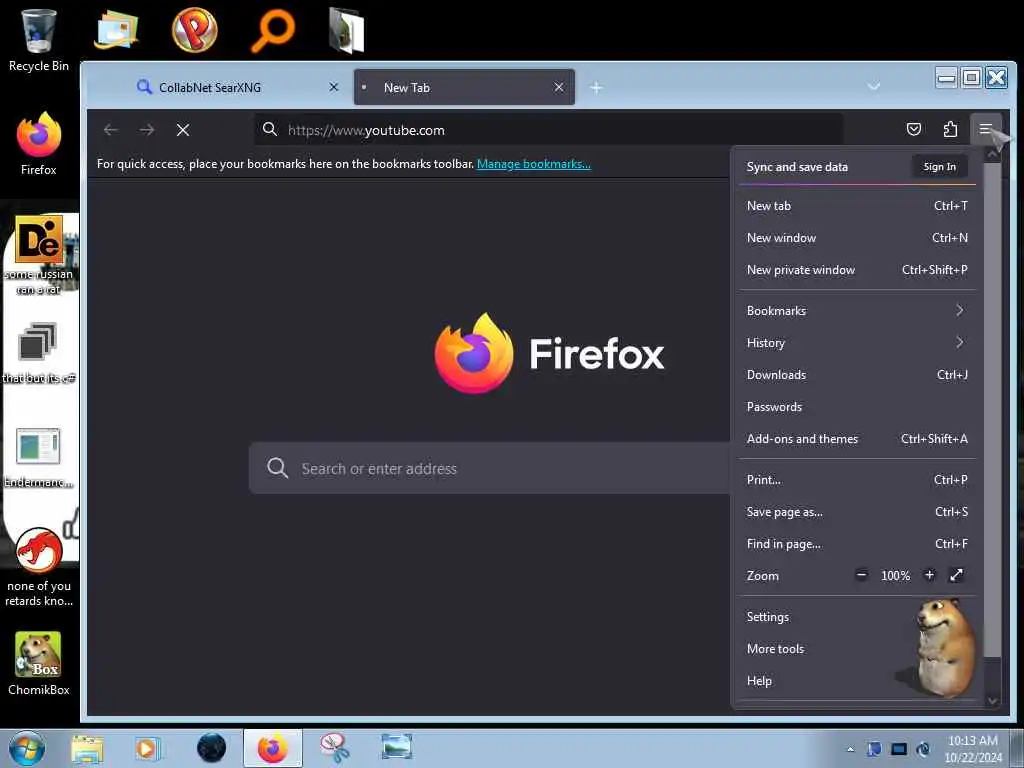This screenshot has height=768, width=1024.
Task: Open the Recycle Bin desktop icon
Action: pos(39,39)
